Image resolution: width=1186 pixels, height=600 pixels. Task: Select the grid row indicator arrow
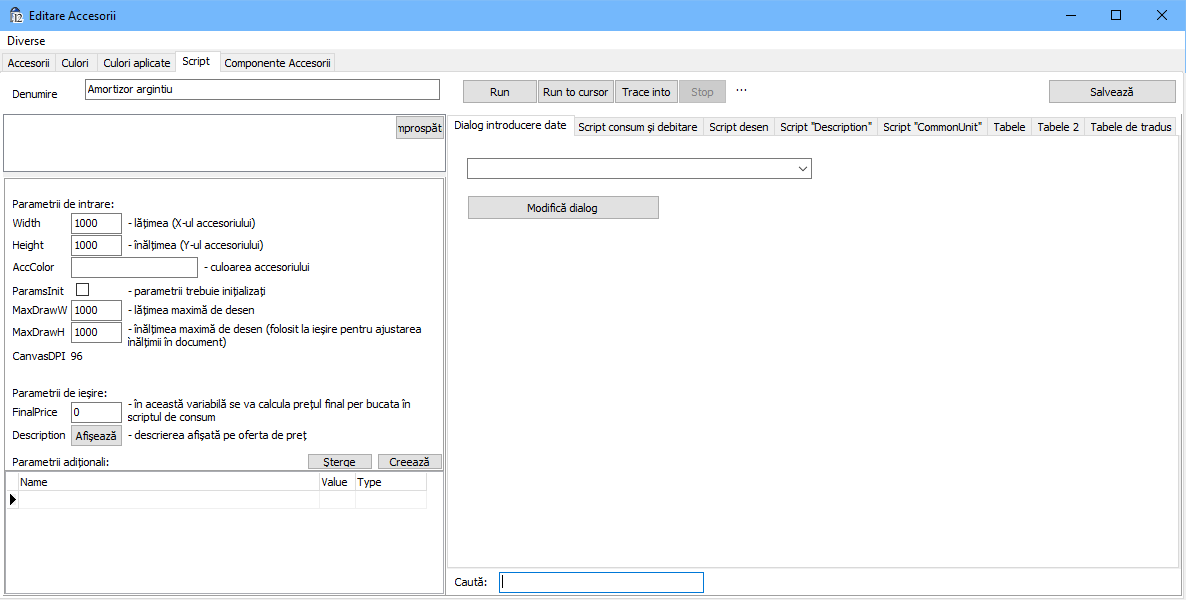(12, 499)
